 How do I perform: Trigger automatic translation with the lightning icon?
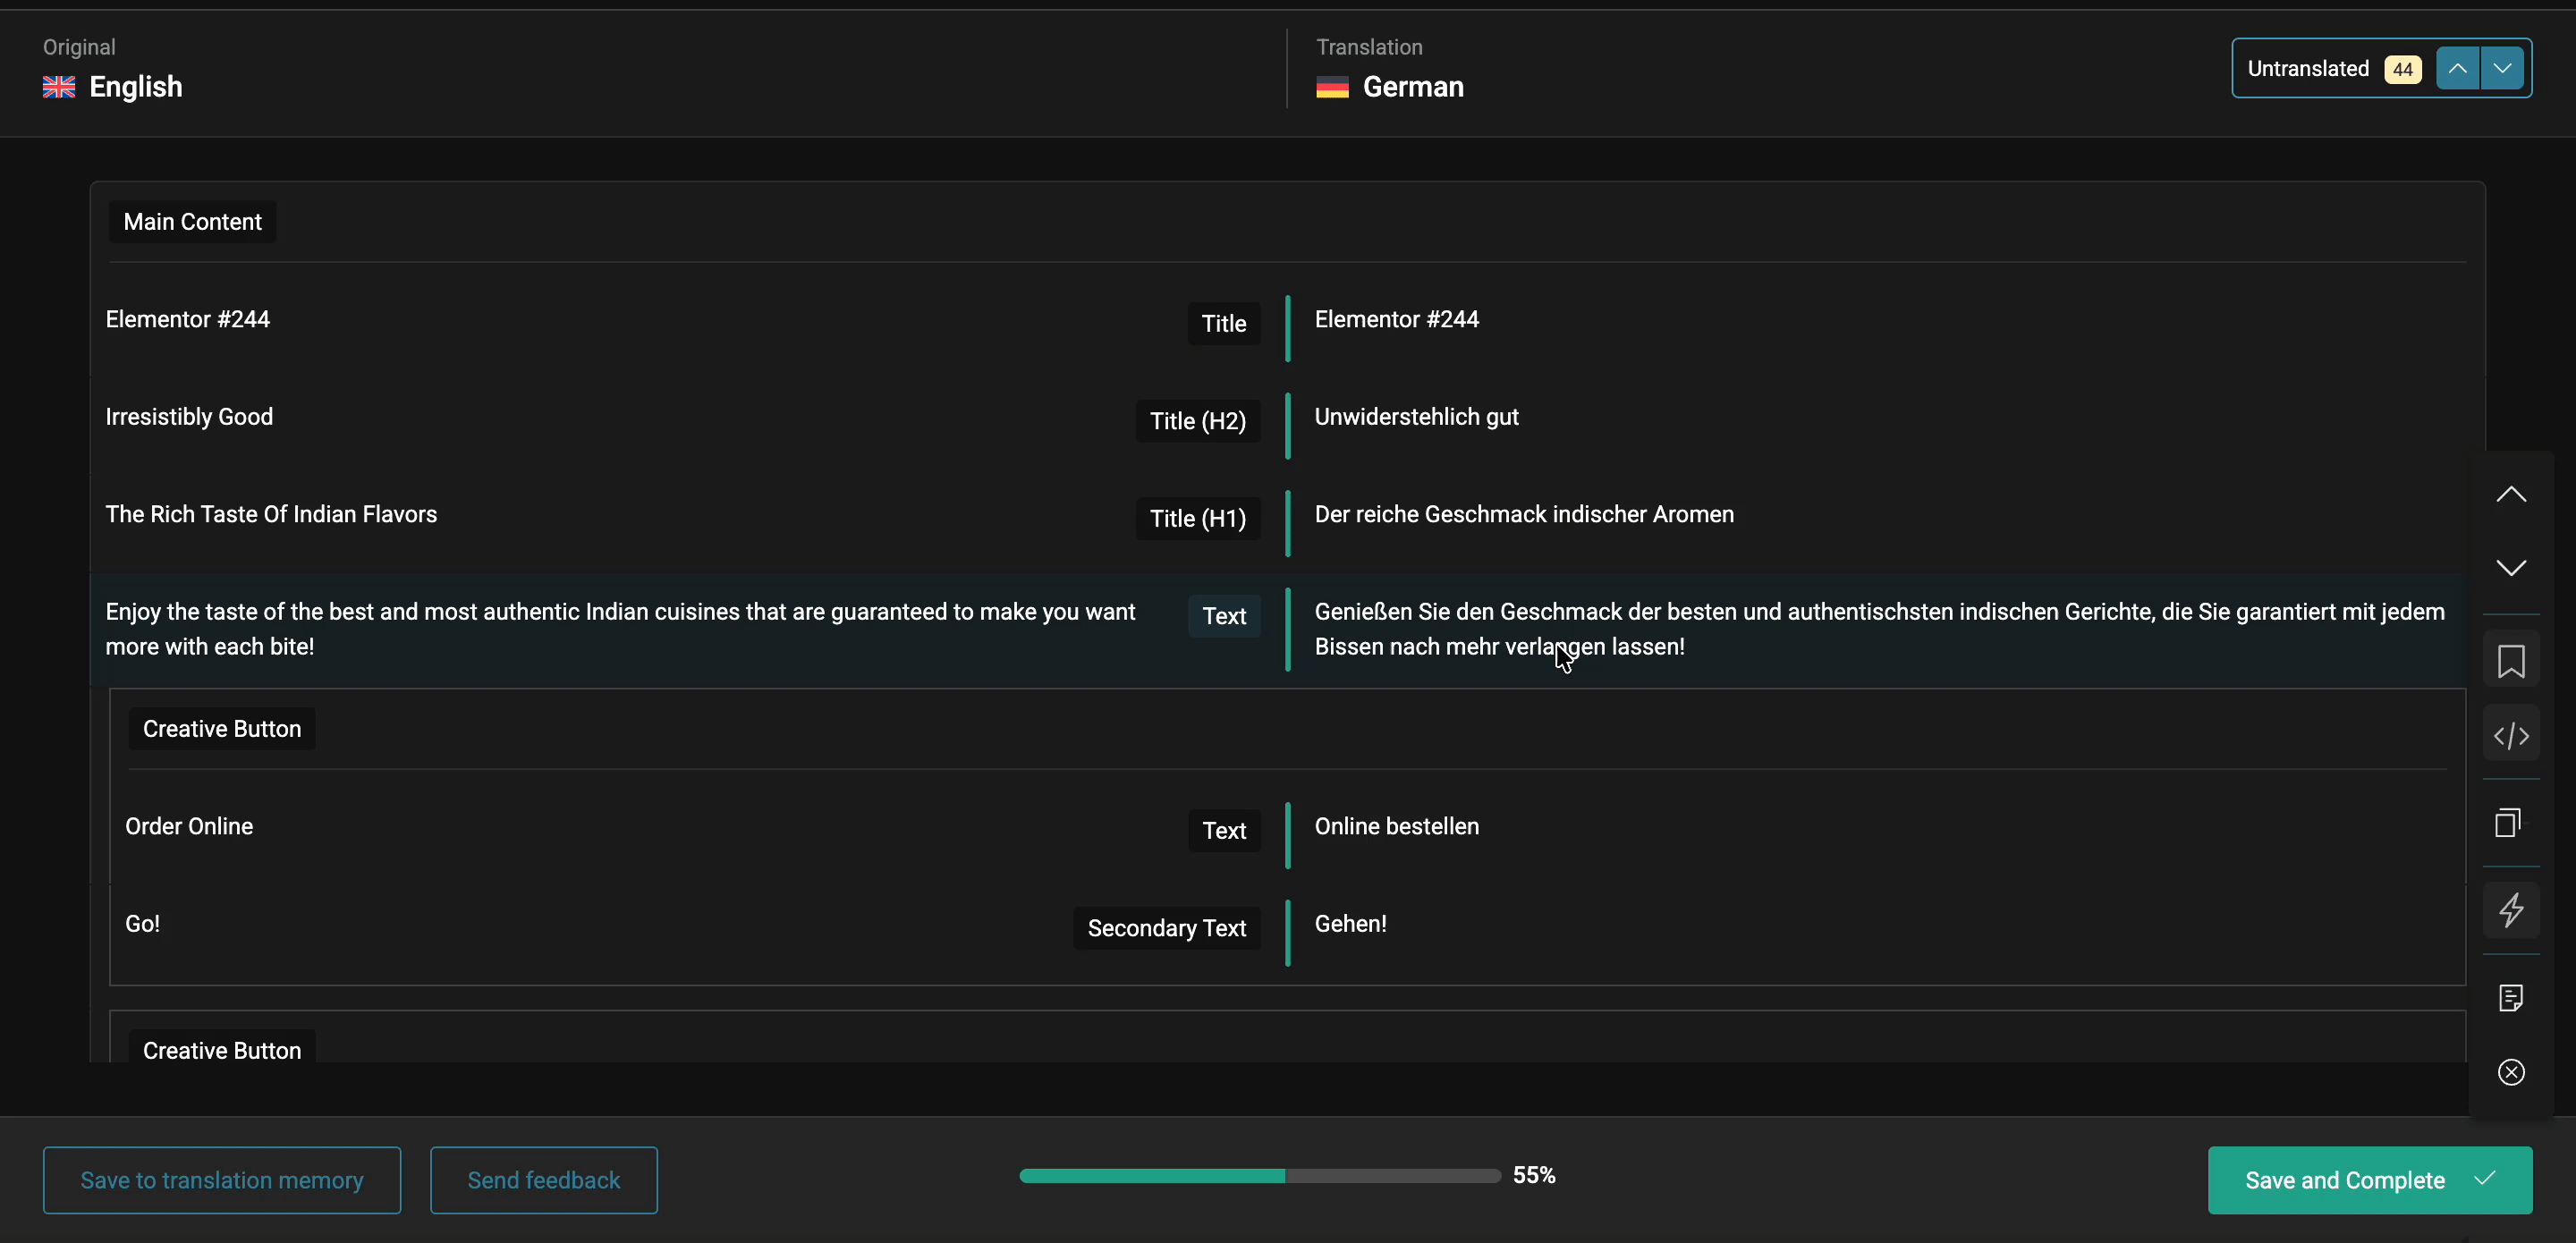point(2511,910)
